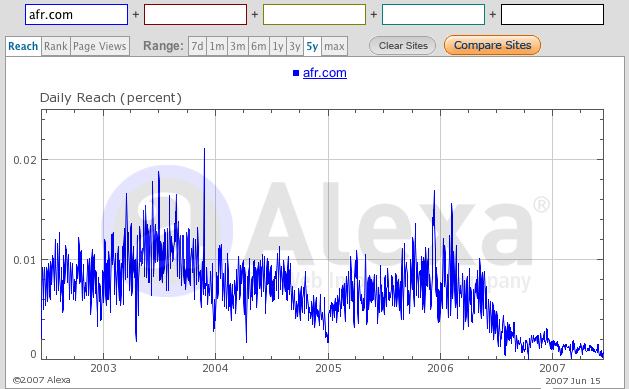Focus the teal-bordered fourth site field

[x=433, y=15]
